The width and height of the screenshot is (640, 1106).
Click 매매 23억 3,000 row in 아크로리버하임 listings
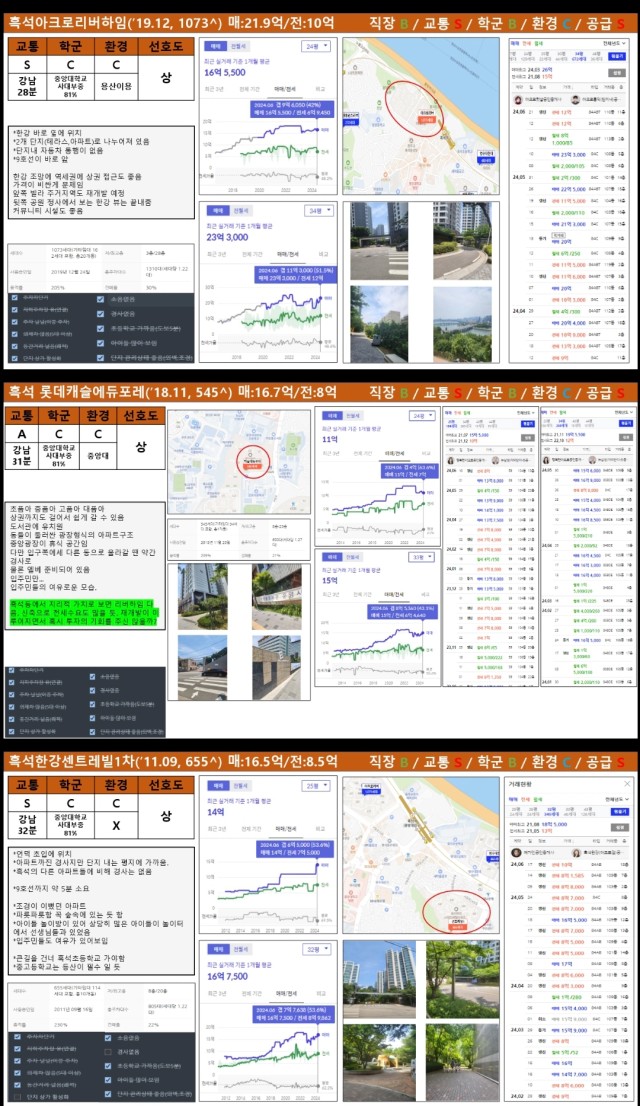click(568, 154)
